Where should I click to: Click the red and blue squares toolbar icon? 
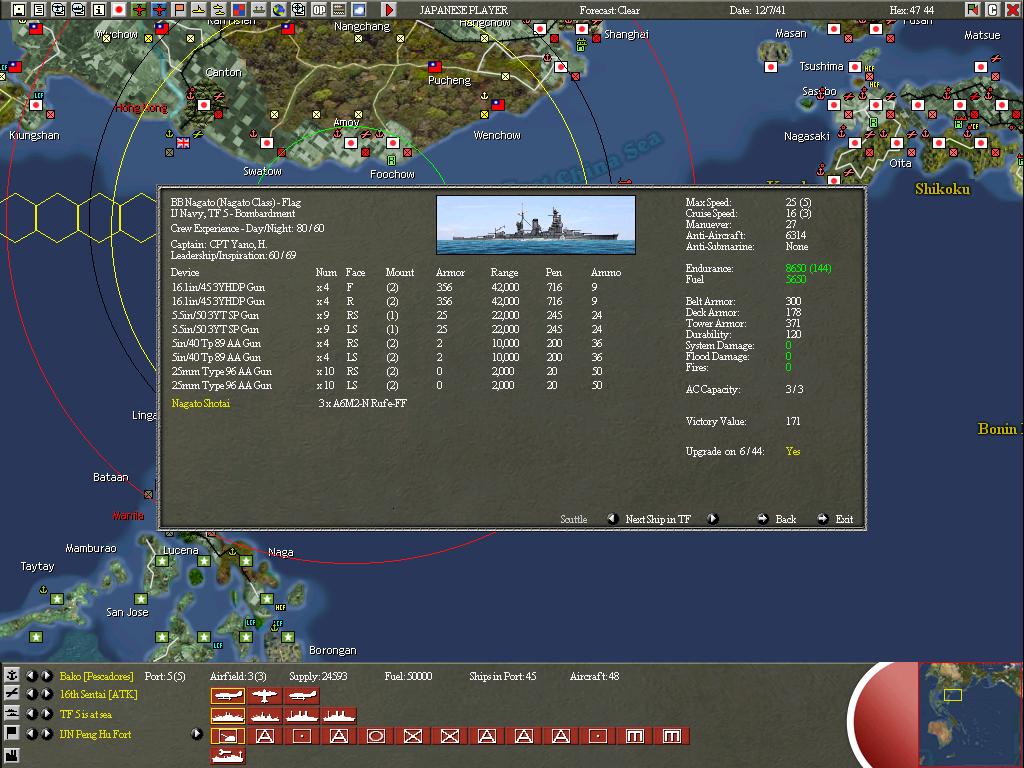point(239,9)
